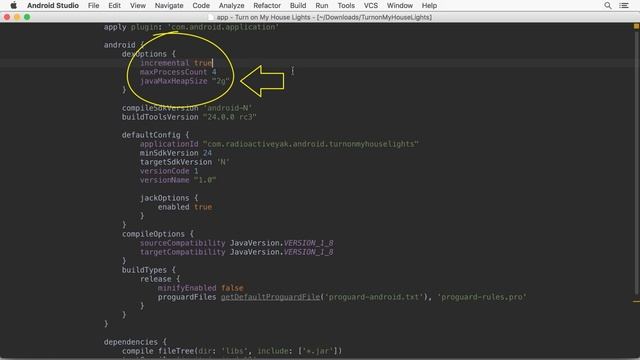Click the 'proguard-rules.pro' string
The image size is (640, 360).
pos(482,297)
